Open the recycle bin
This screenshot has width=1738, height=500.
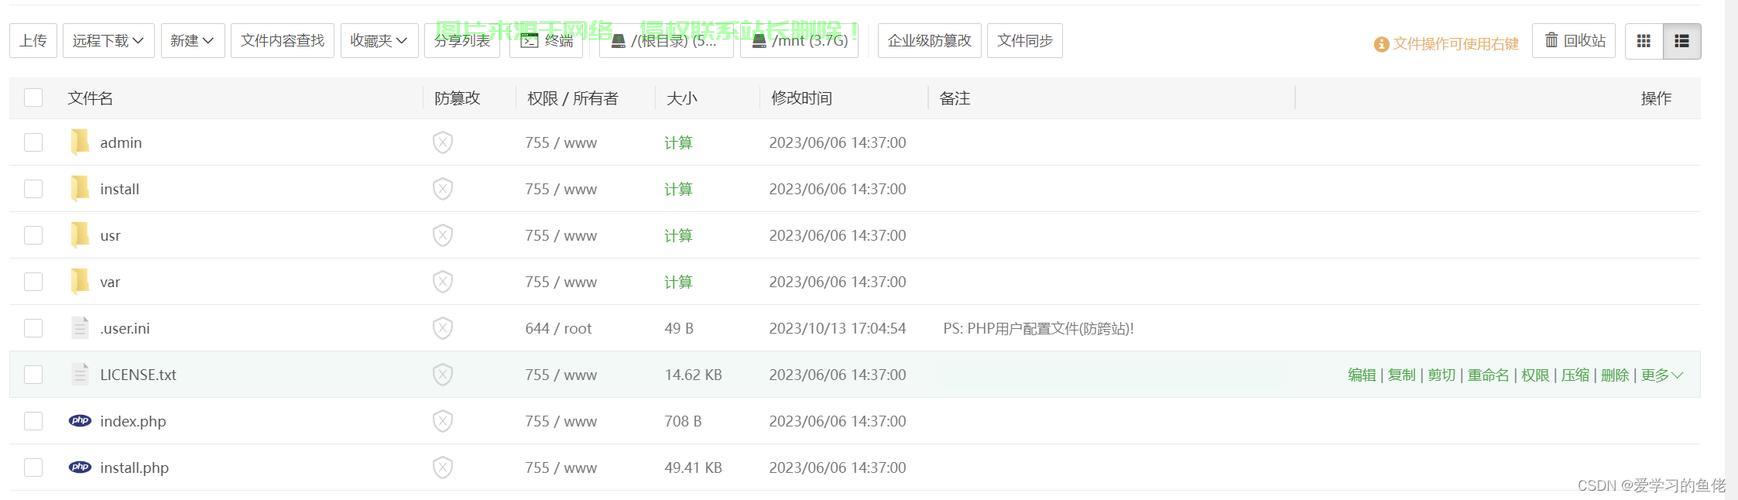1574,41
